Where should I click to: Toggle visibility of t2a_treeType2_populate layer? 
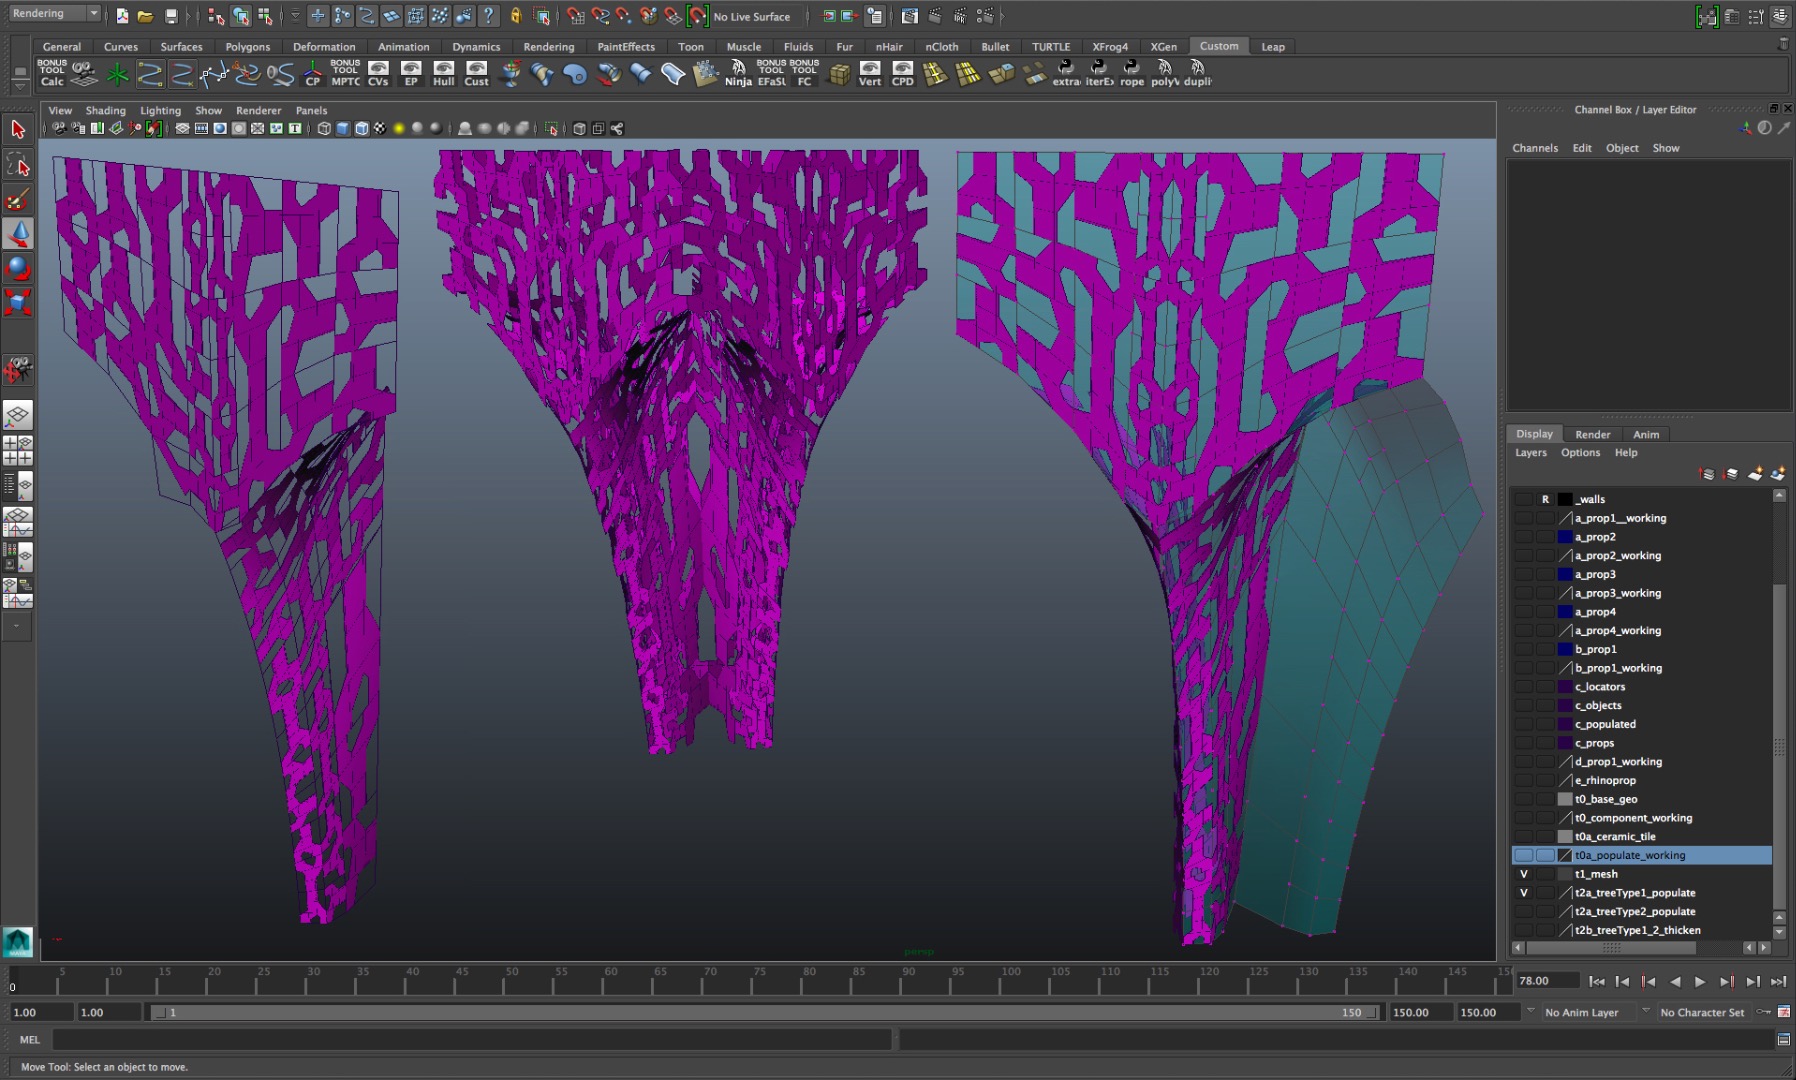coord(1523,912)
